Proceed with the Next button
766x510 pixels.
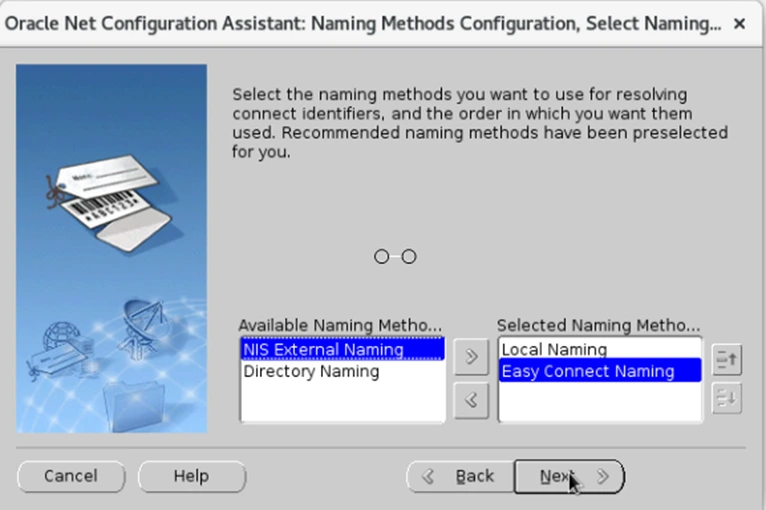tap(569, 476)
